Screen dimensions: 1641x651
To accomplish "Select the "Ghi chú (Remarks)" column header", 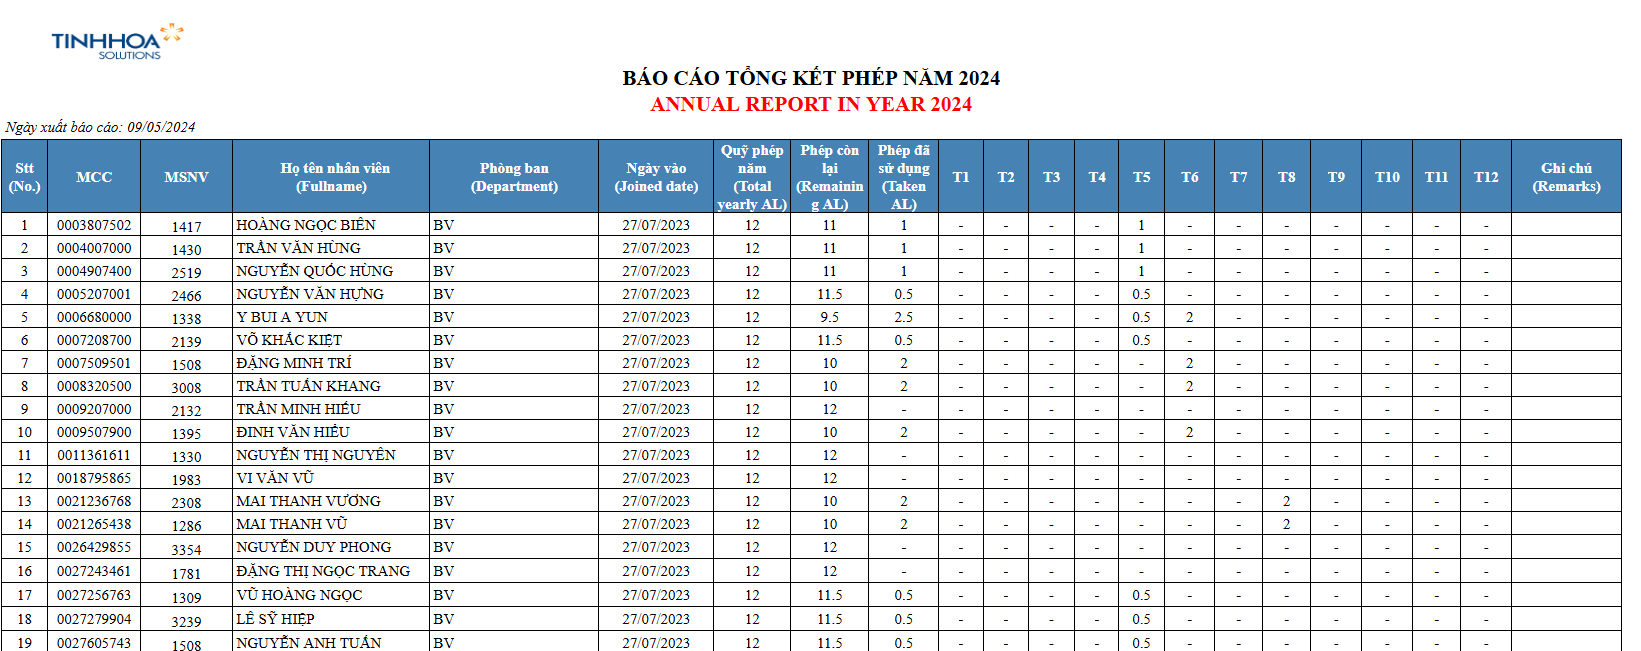I will pos(1566,177).
